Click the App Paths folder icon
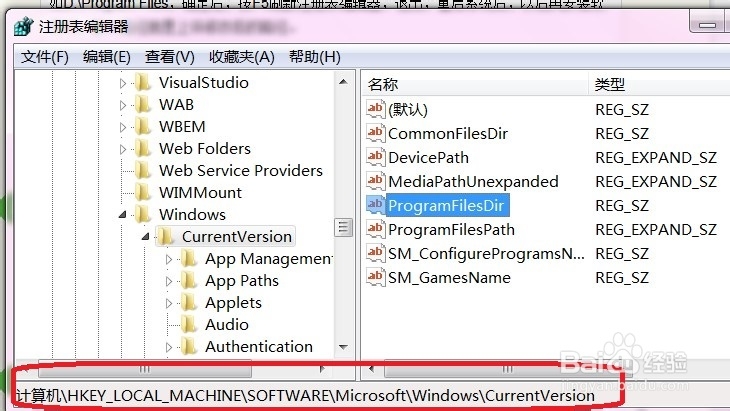730x411 pixels. (x=189, y=280)
